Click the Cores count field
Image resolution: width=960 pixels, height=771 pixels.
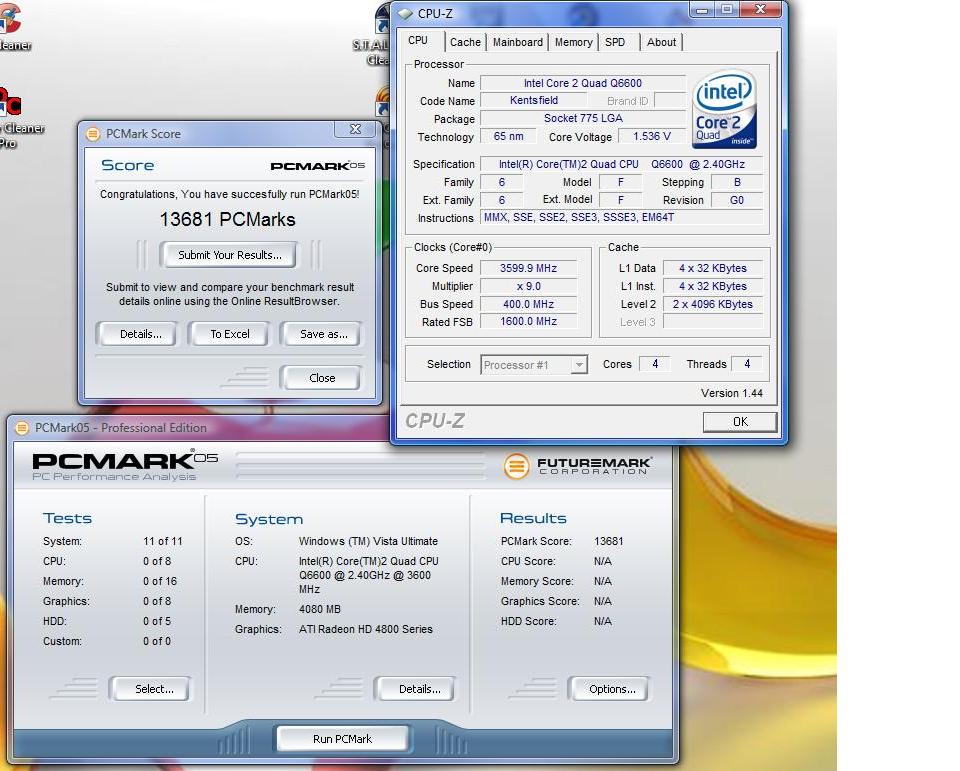pos(654,364)
